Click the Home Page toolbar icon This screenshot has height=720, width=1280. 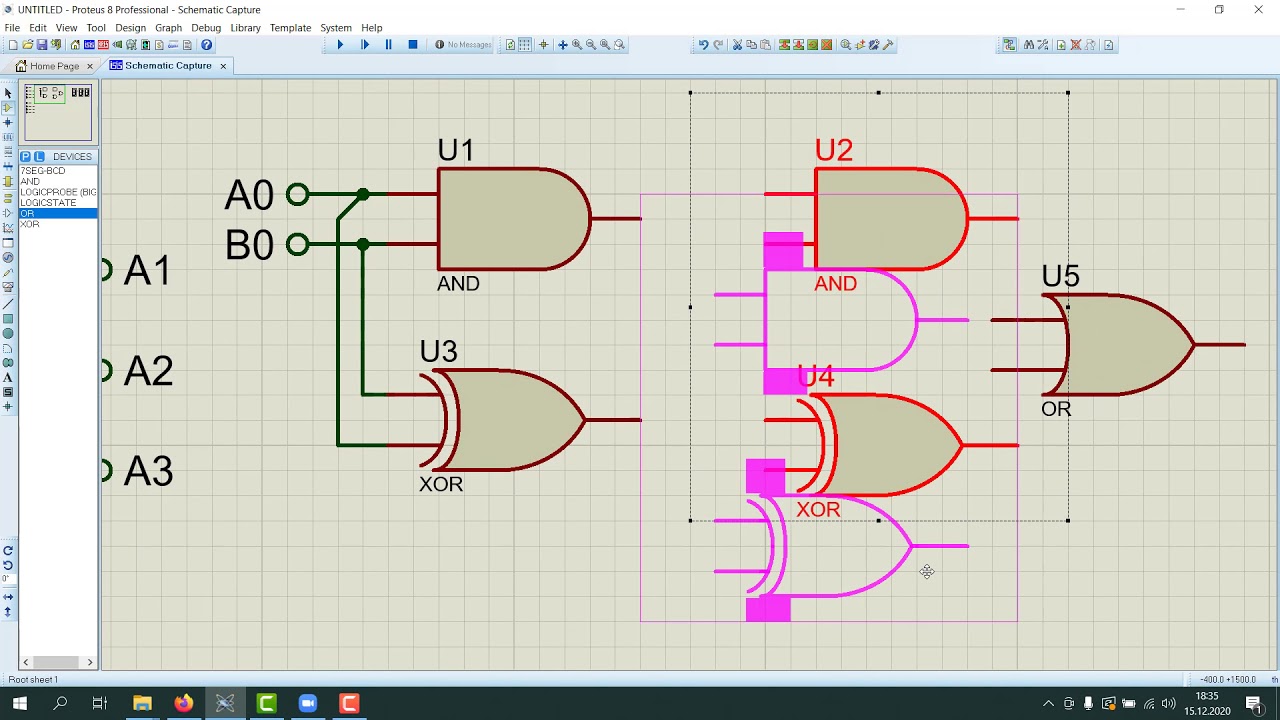pos(75,45)
